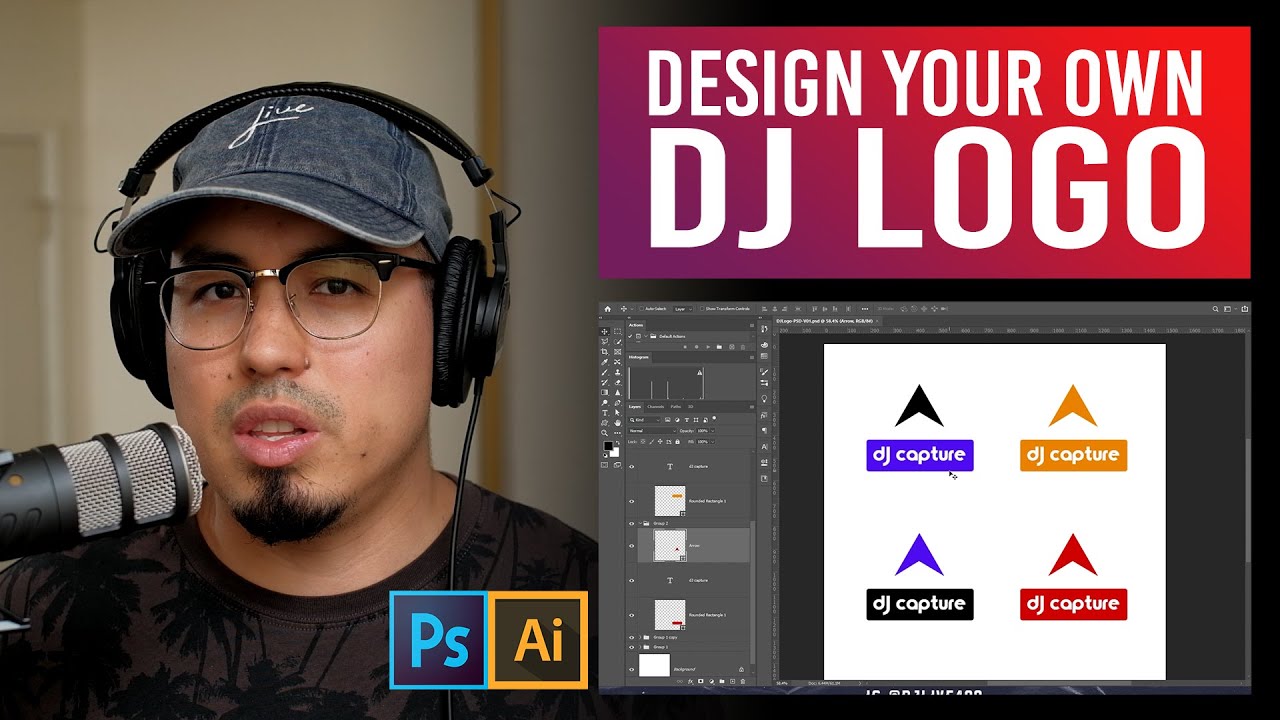This screenshot has width=1280, height=720.
Task: Click the Histogram panel tab
Action: tap(639, 357)
